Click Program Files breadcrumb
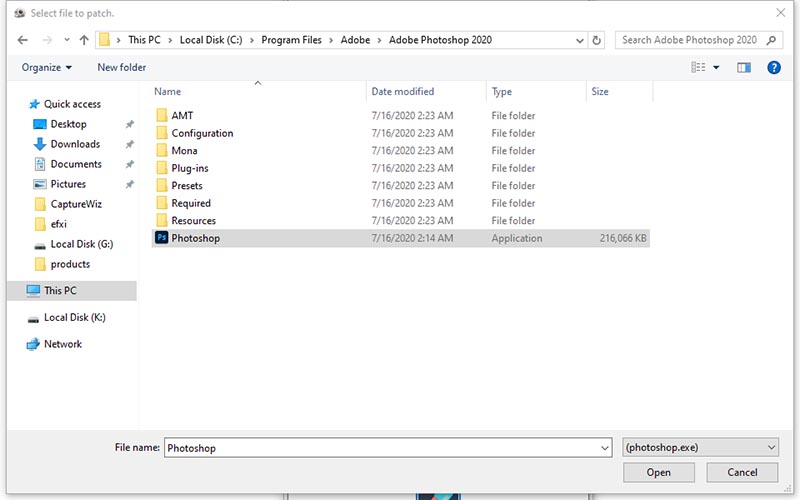 (x=291, y=40)
